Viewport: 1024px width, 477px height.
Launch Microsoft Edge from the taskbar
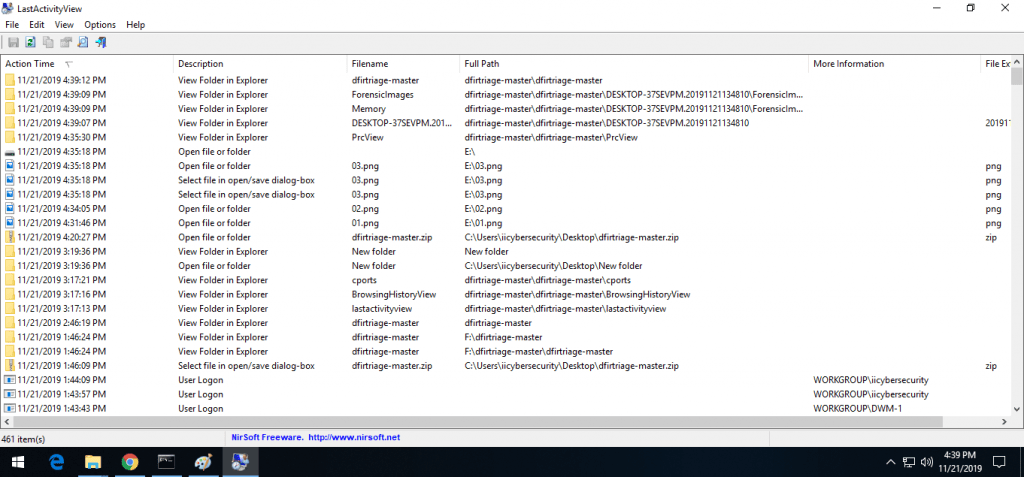[x=57, y=463]
